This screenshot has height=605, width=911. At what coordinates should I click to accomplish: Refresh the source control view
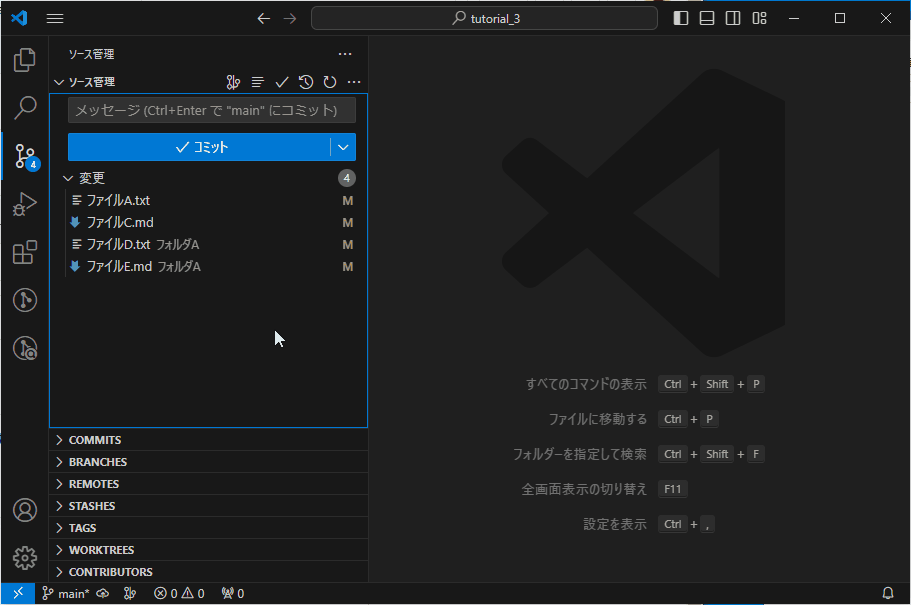point(330,82)
